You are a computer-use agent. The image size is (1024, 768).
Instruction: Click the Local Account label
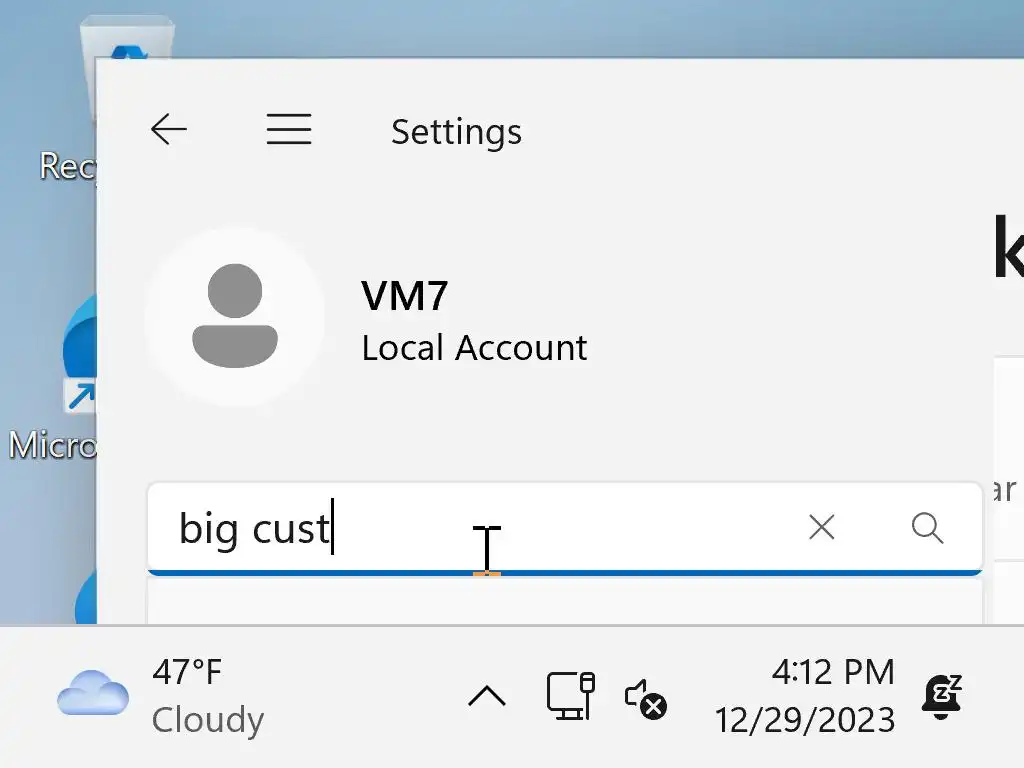tap(474, 348)
